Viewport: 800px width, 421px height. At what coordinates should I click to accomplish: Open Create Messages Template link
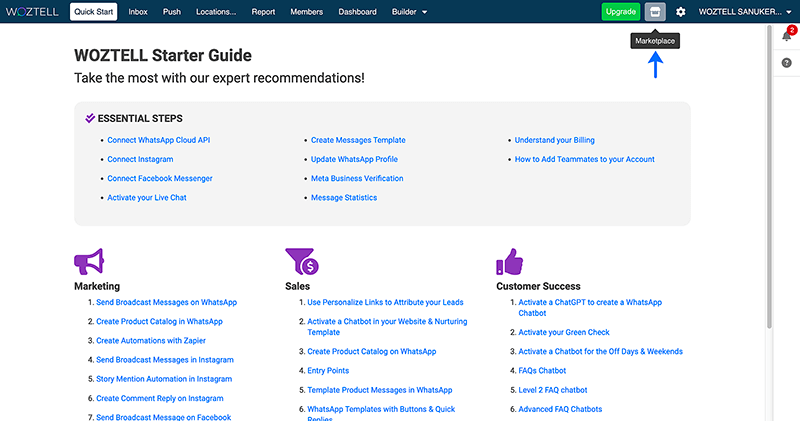(358, 140)
